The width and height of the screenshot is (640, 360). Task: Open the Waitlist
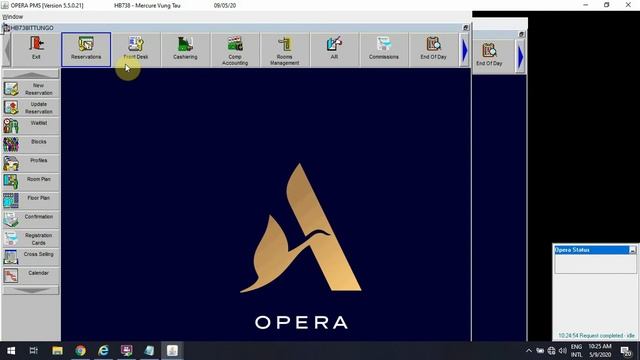point(31,127)
